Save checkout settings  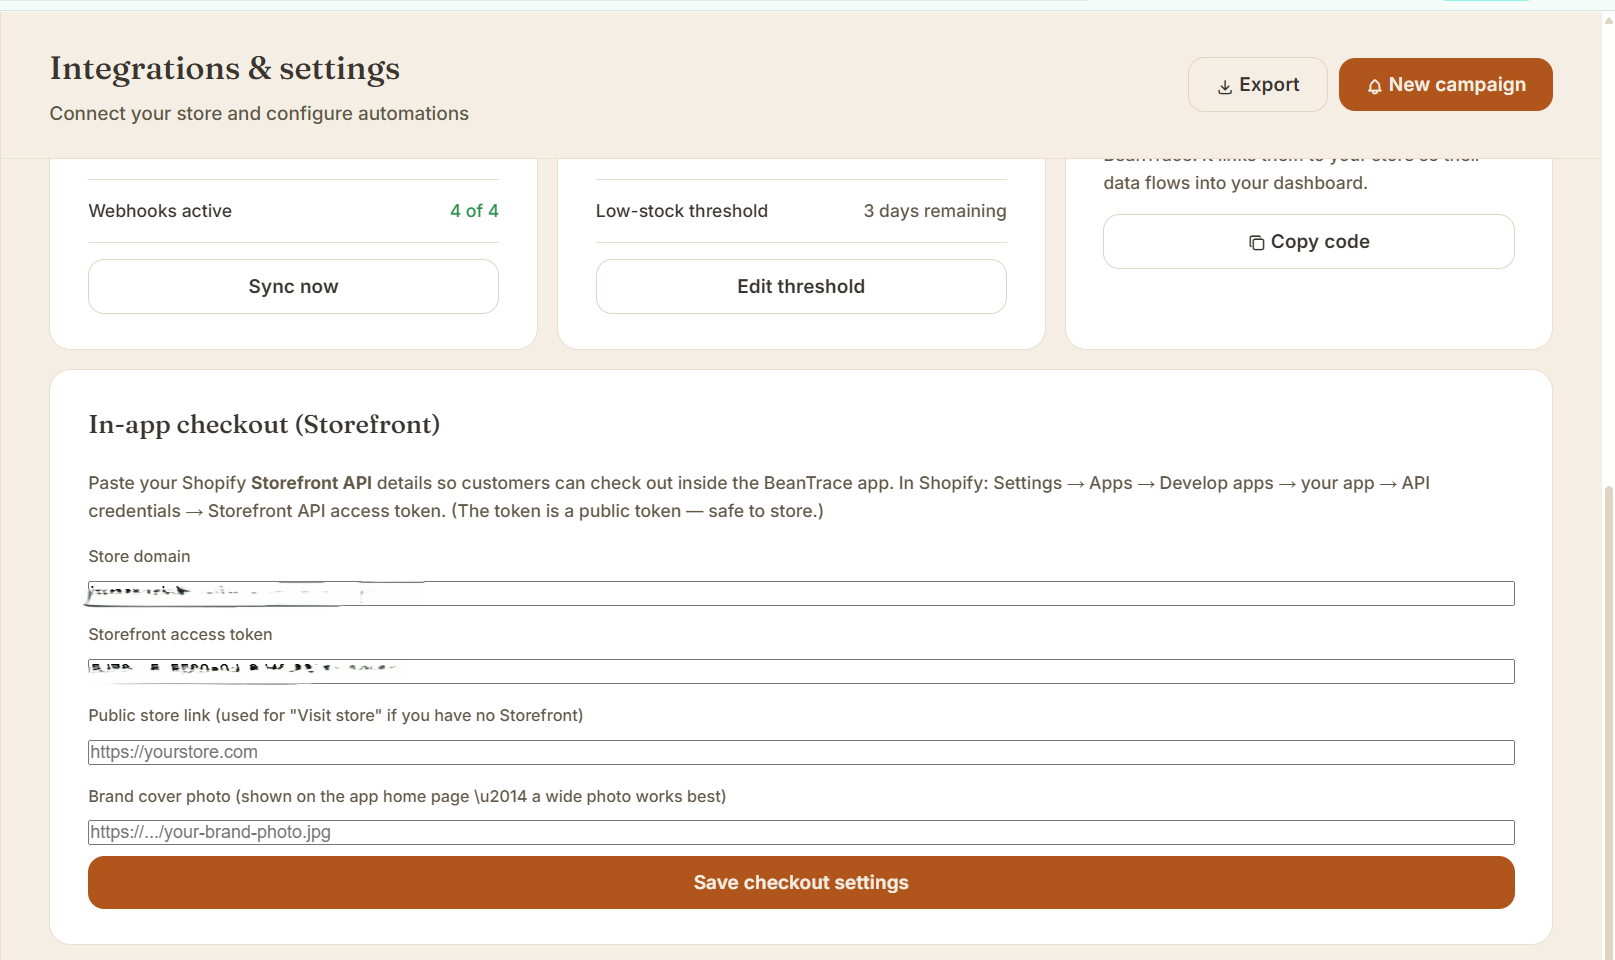(x=801, y=882)
